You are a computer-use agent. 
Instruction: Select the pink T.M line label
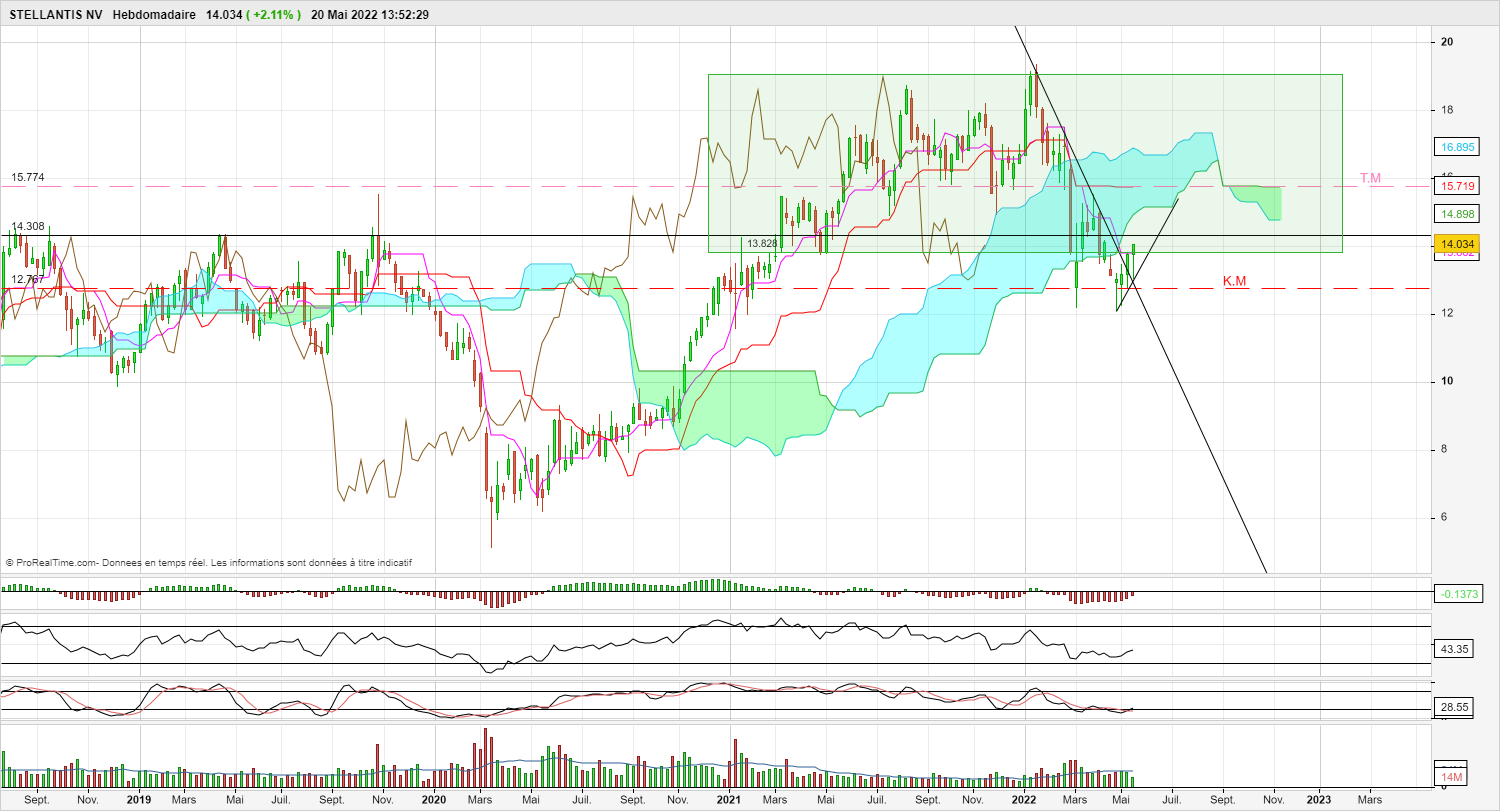1369,178
